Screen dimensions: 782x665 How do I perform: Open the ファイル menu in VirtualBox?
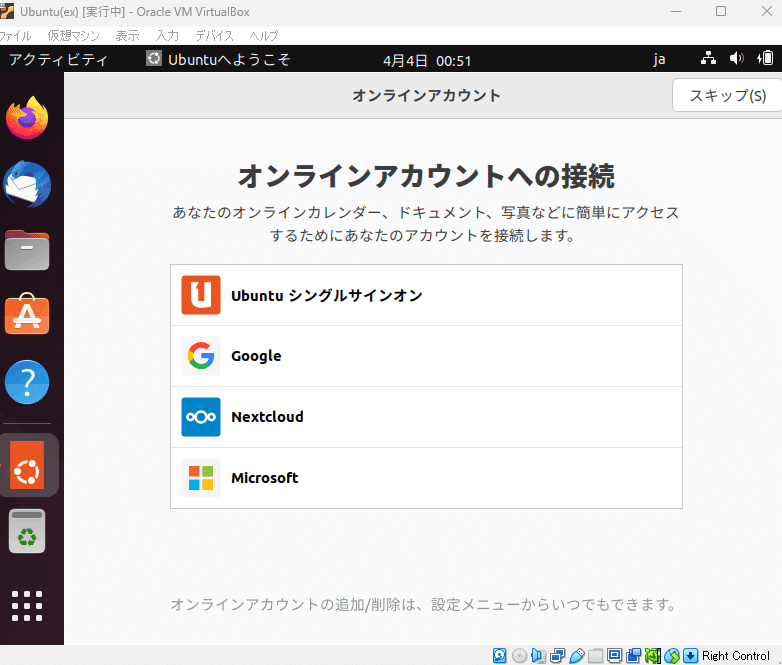[x=15, y=36]
